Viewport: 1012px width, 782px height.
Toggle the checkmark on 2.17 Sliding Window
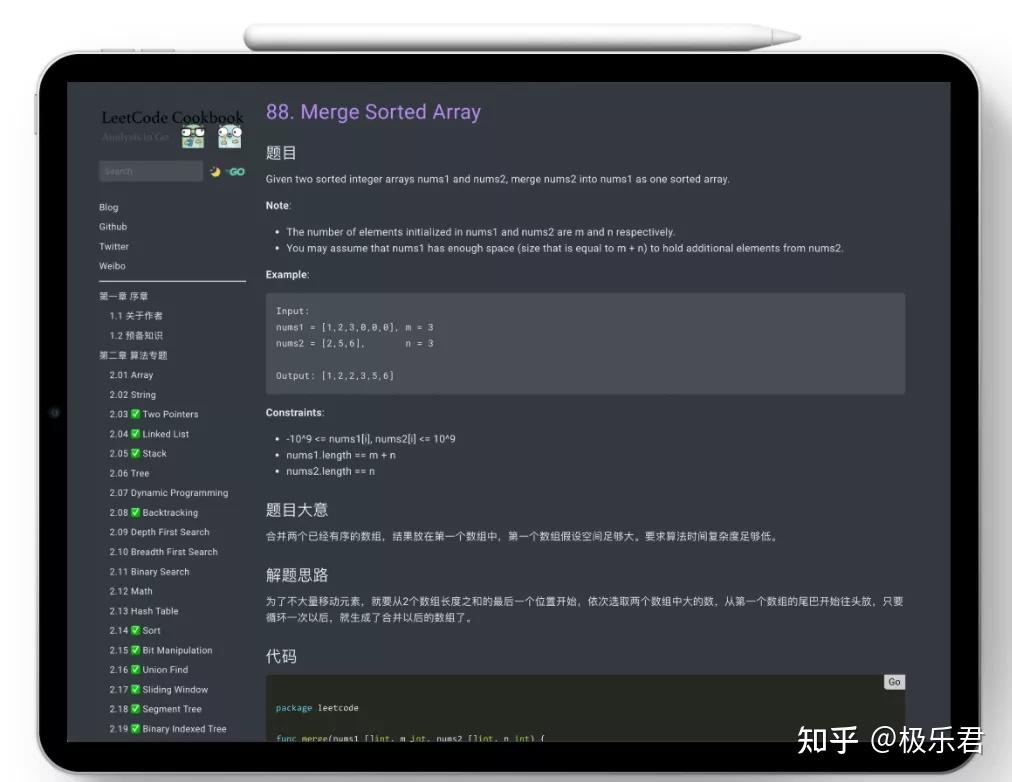tap(134, 689)
